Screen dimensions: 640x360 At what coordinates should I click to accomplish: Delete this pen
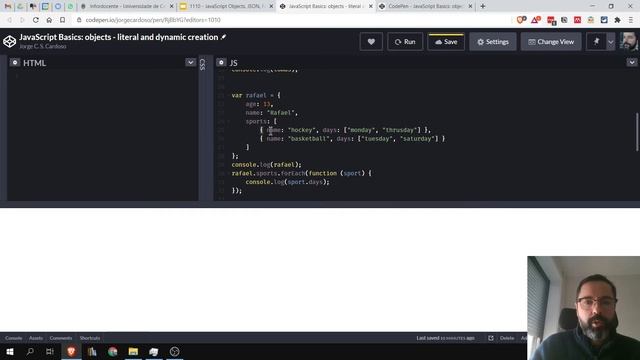[507, 338]
